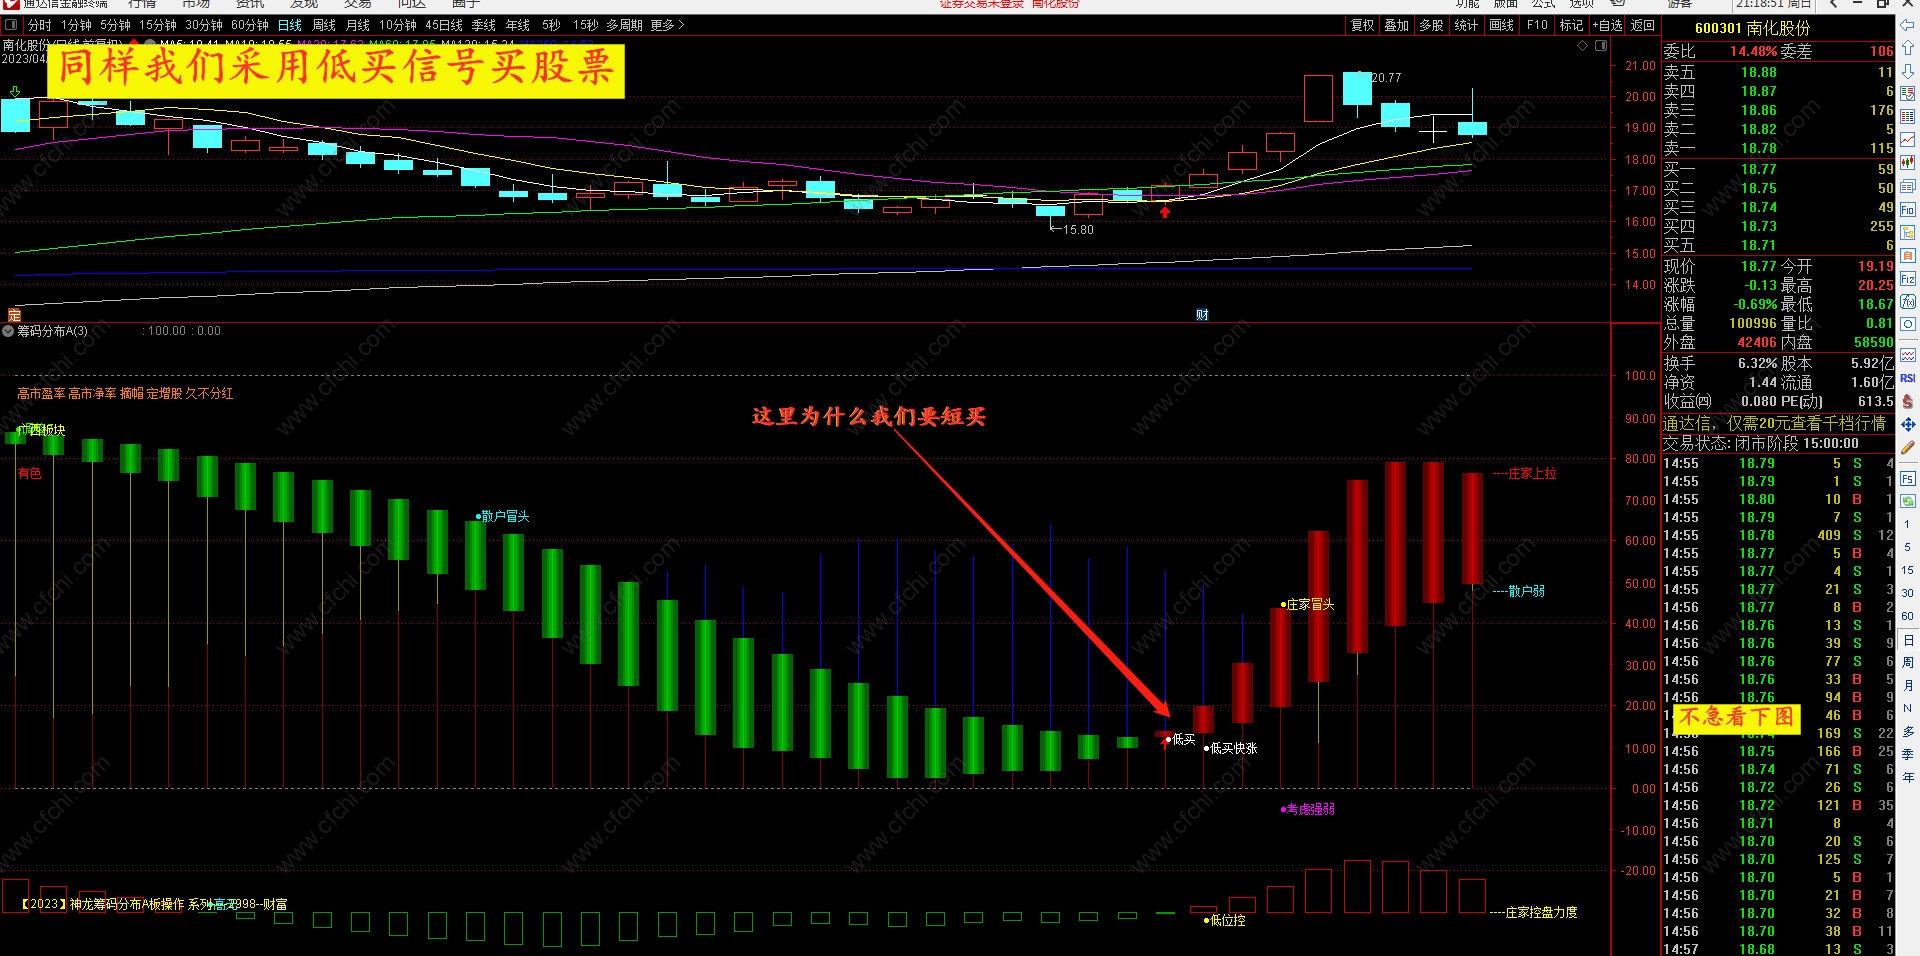Open the 交易 menu
Screen dimensions: 1920x956
tap(358, 4)
